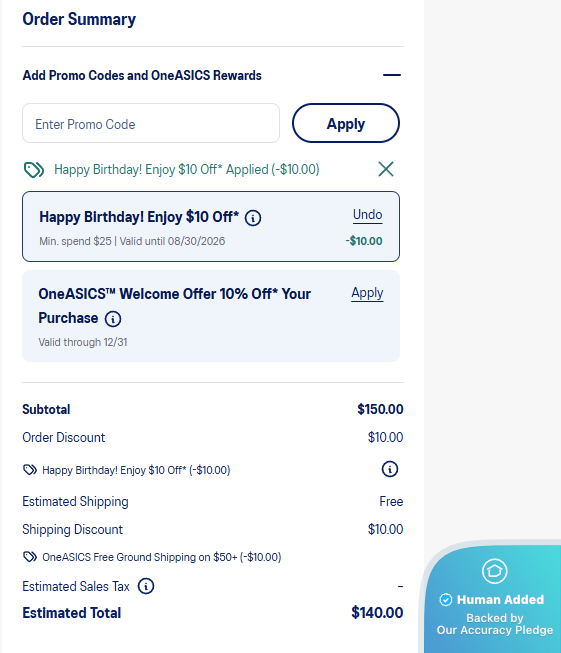Click the promo code Apply button
This screenshot has height=653, width=561.
pyautogui.click(x=346, y=123)
